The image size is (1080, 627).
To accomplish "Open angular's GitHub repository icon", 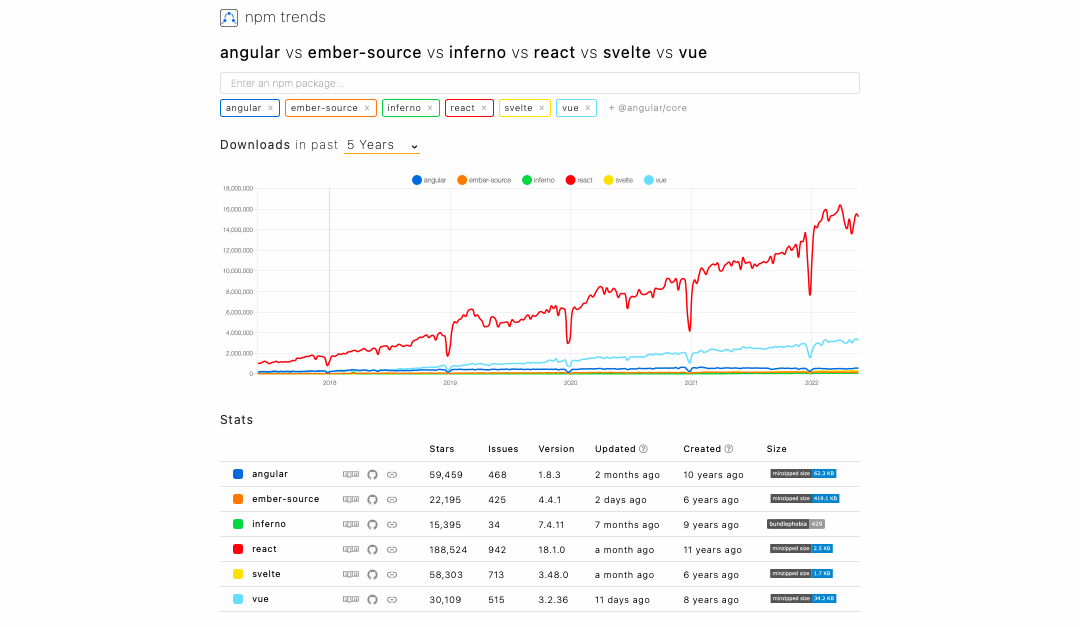I will pyautogui.click(x=372, y=474).
